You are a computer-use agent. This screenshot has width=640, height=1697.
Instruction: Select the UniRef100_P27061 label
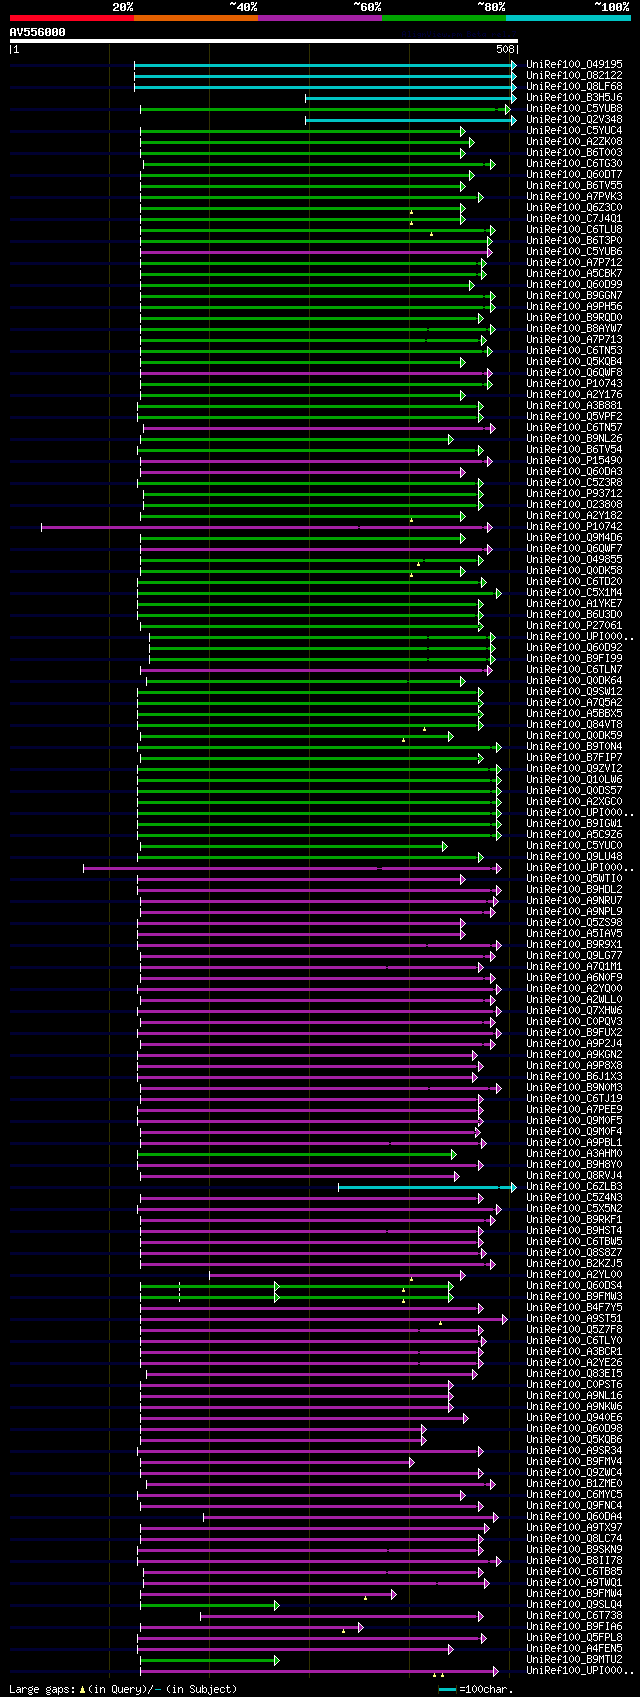574,626
